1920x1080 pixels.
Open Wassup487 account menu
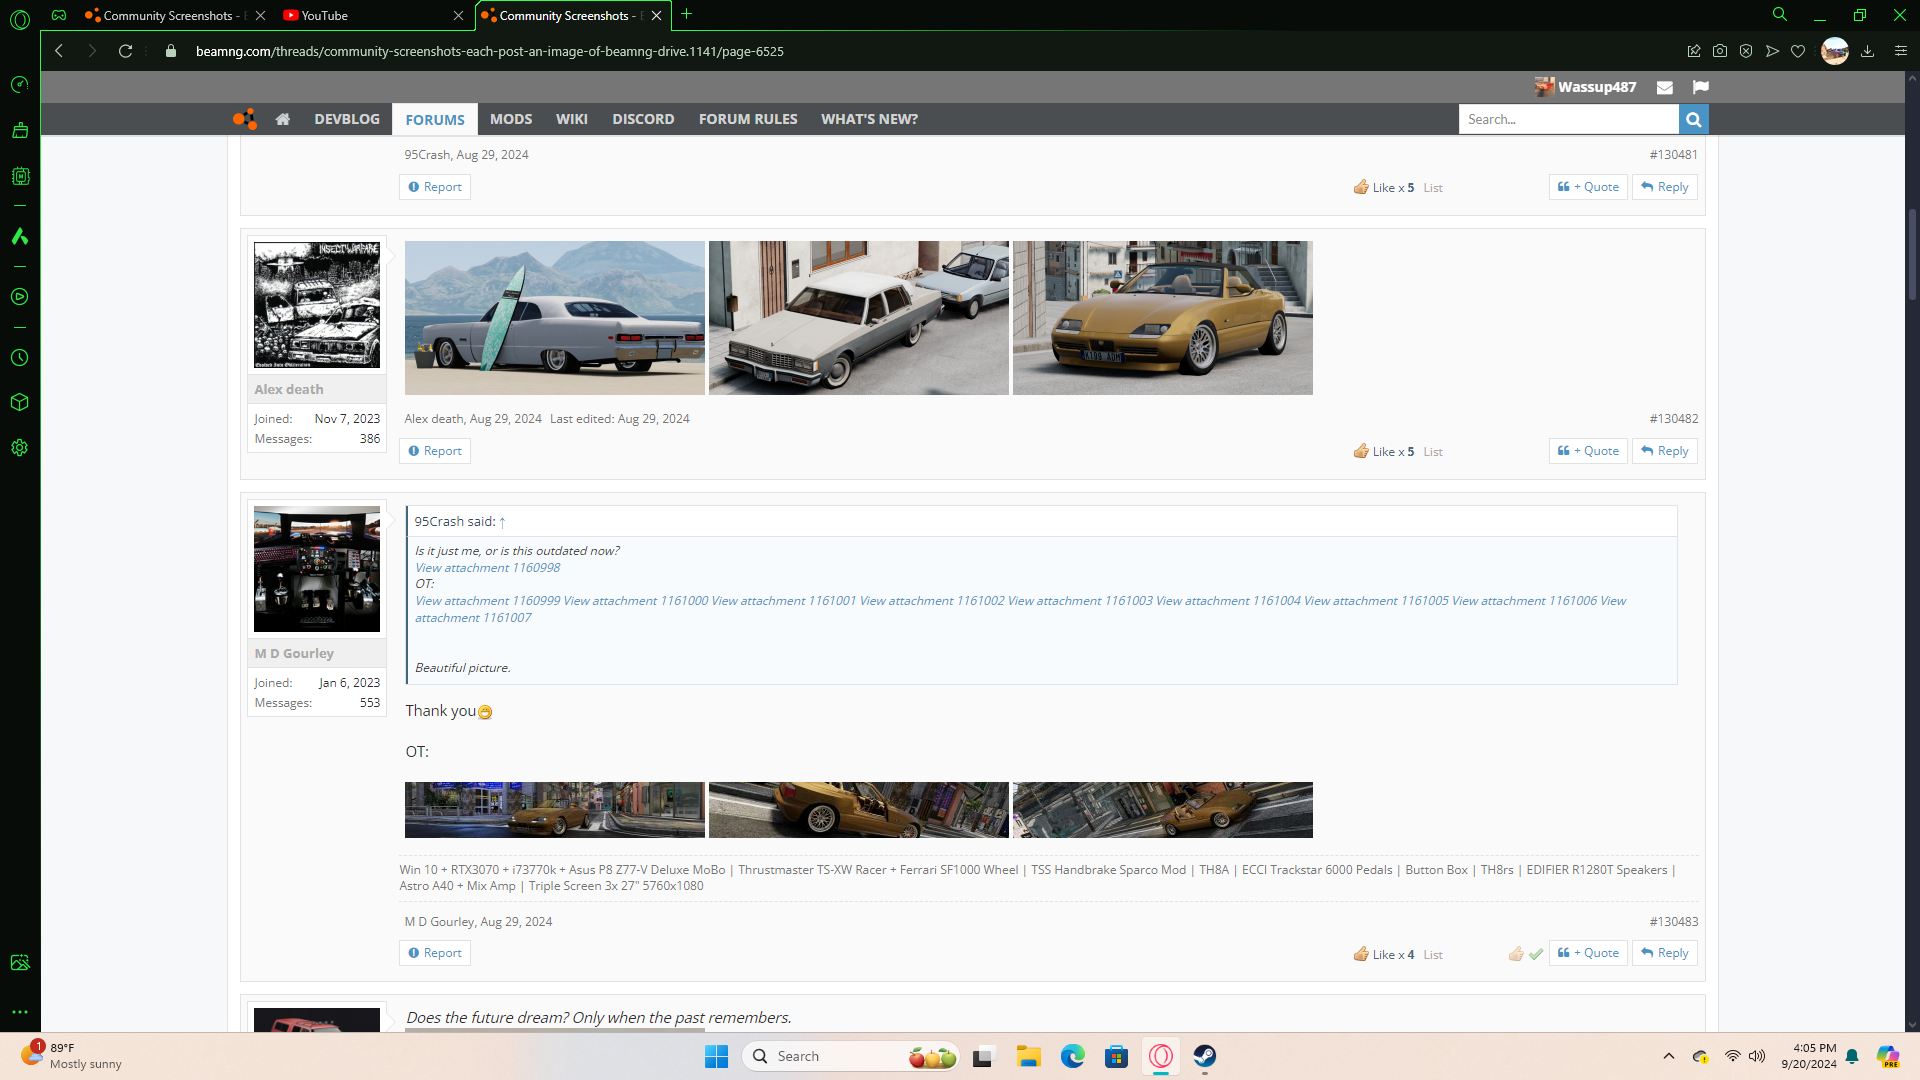[1596, 87]
